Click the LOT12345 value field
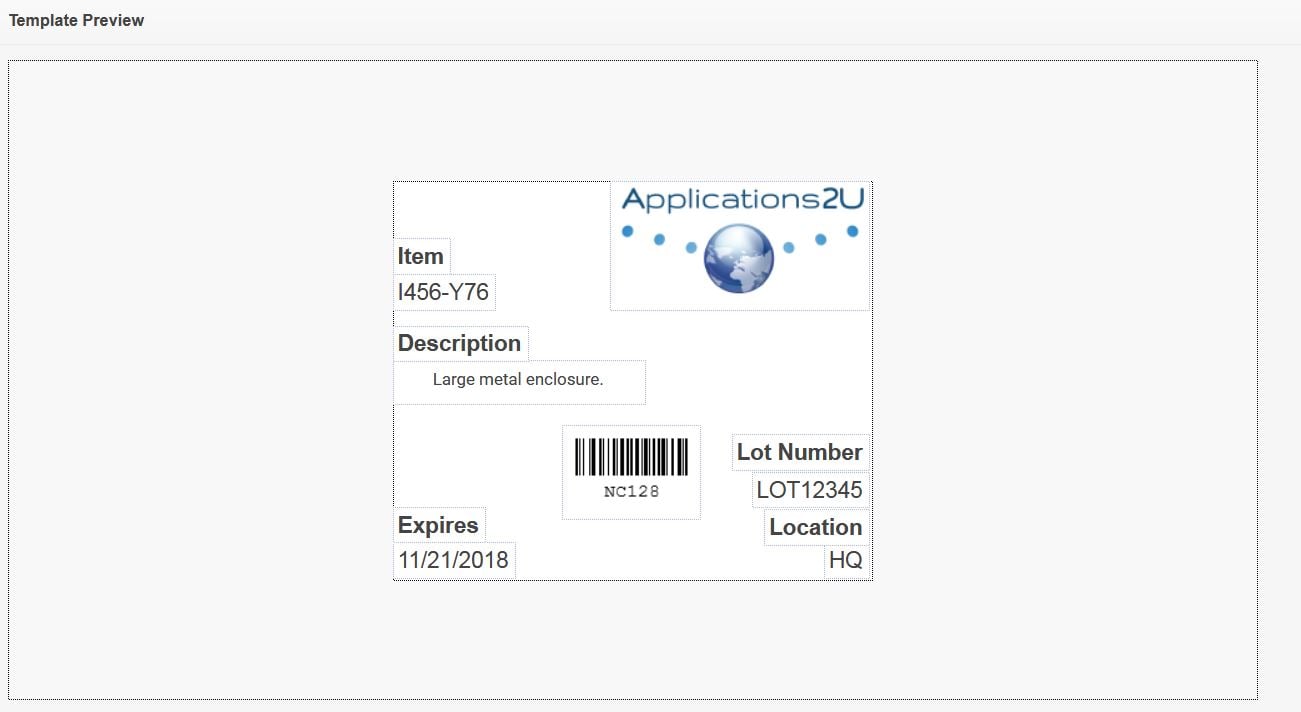The height and width of the screenshot is (712, 1301). click(809, 490)
